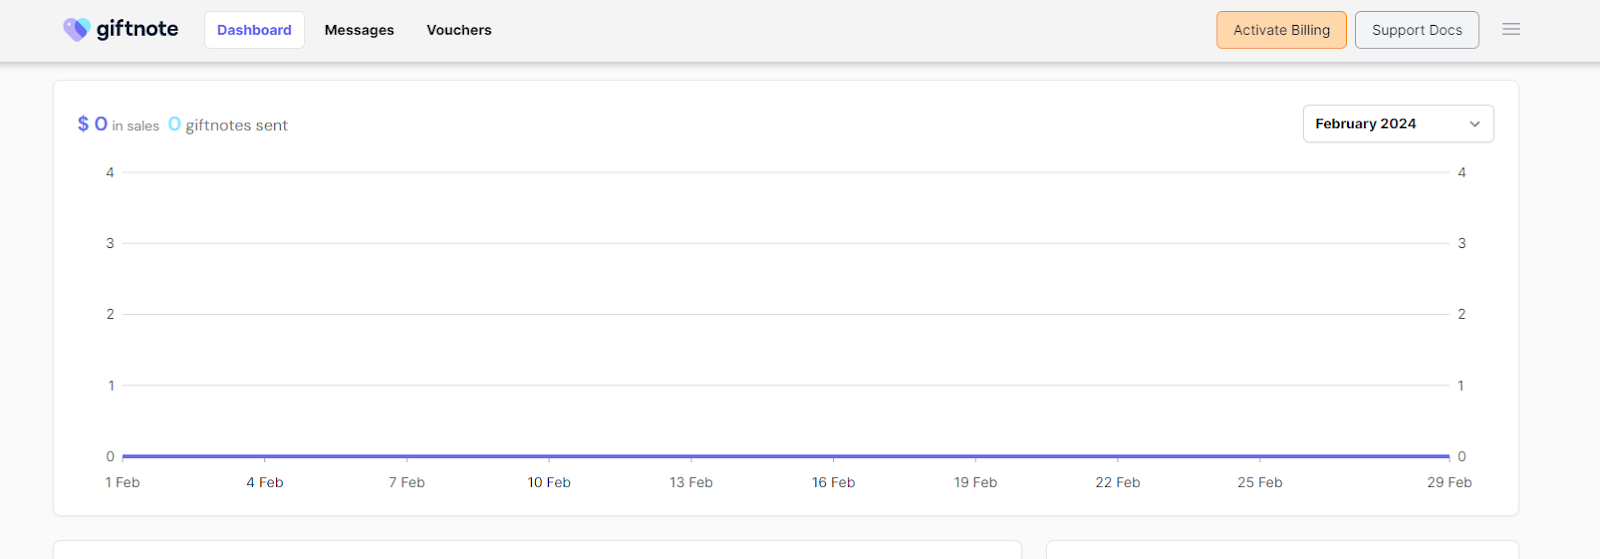Viewport: 1600px width, 559px height.
Task: Click the 4 Feb label on x-axis
Action: coord(265,482)
